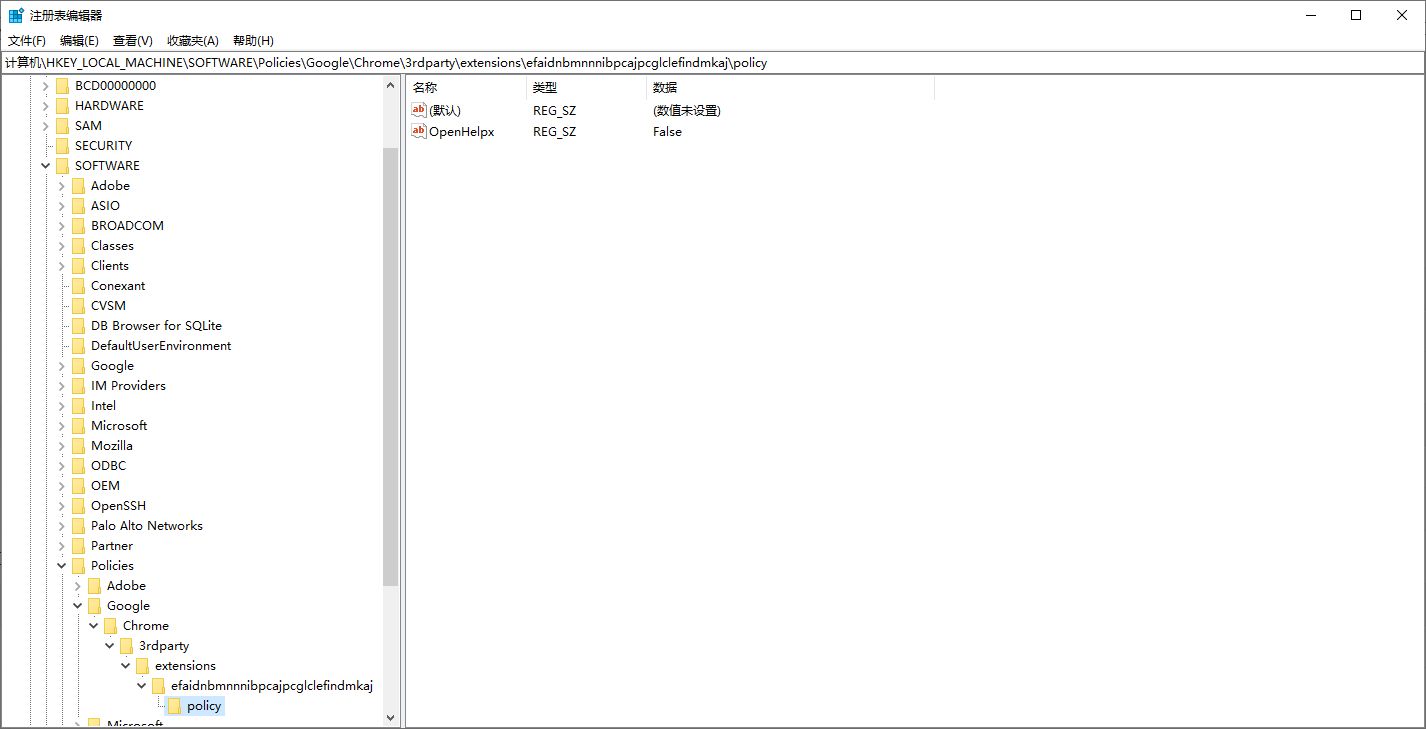Click the folder icon of the policy key
Viewport: 1426px width, 729px height.
click(x=176, y=705)
